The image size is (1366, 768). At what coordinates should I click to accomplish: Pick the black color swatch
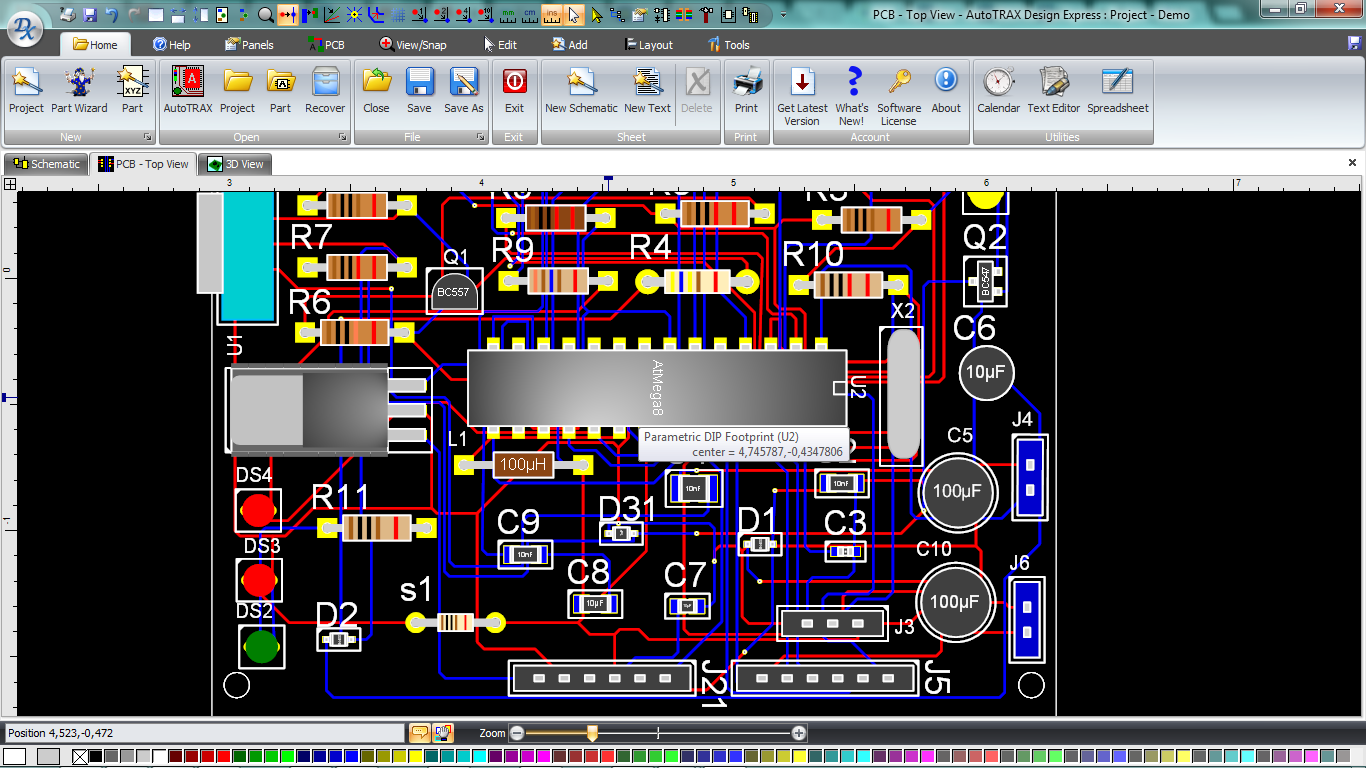click(95, 757)
